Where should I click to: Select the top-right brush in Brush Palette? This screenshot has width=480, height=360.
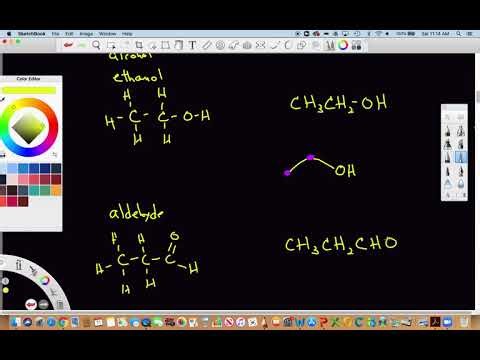coord(461,131)
